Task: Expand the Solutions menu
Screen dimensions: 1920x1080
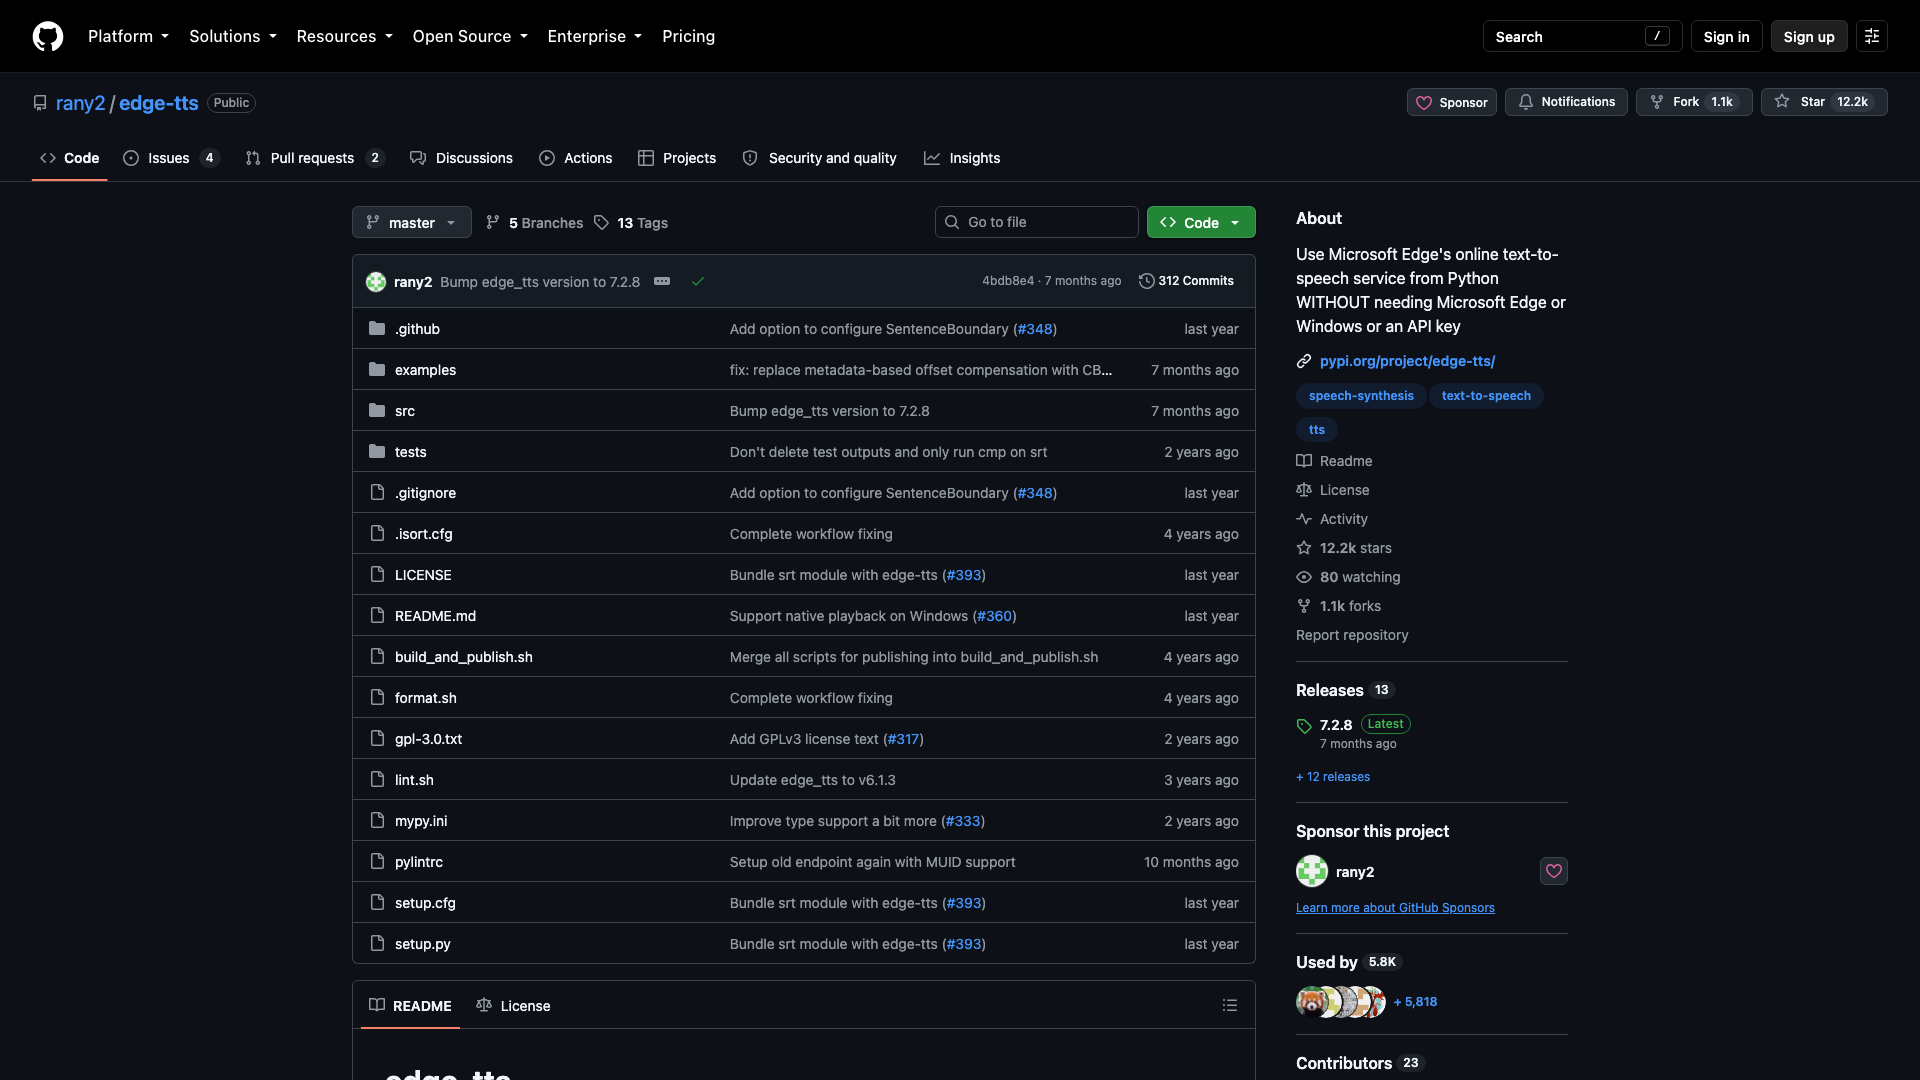Action: click(x=233, y=36)
